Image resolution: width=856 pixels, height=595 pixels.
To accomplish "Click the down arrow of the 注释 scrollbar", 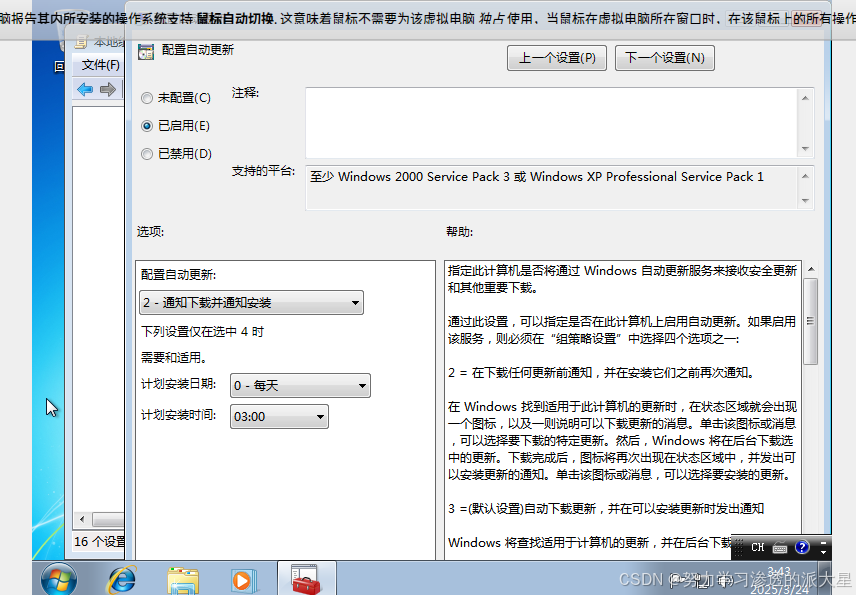I will pyautogui.click(x=805, y=149).
